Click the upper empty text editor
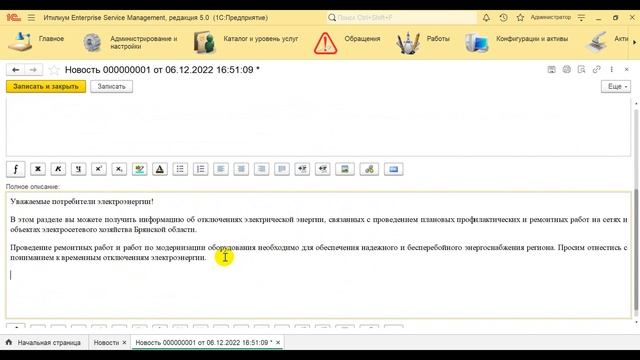The image size is (640, 360). [x=318, y=127]
